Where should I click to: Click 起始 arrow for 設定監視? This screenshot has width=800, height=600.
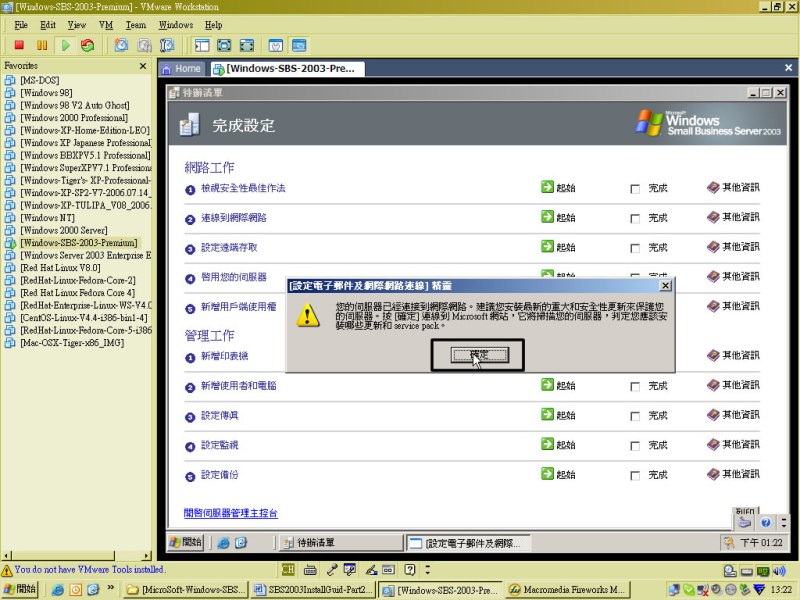tap(547, 444)
